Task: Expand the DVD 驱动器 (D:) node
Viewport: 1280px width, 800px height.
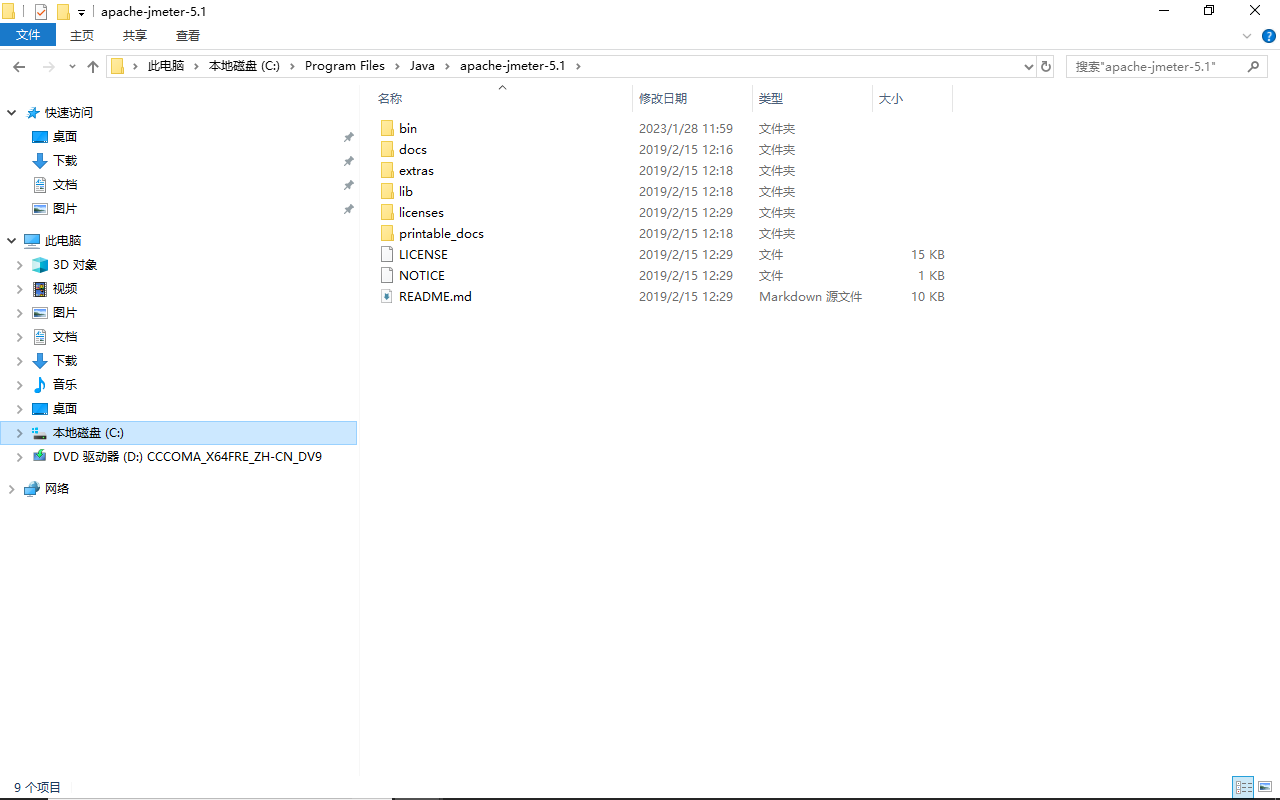Action: (x=19, y=457)
